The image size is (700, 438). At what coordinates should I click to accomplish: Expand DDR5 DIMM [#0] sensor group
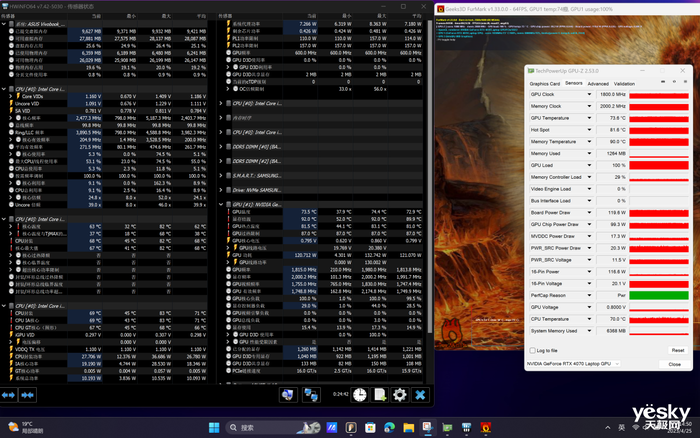pos(221,146)
